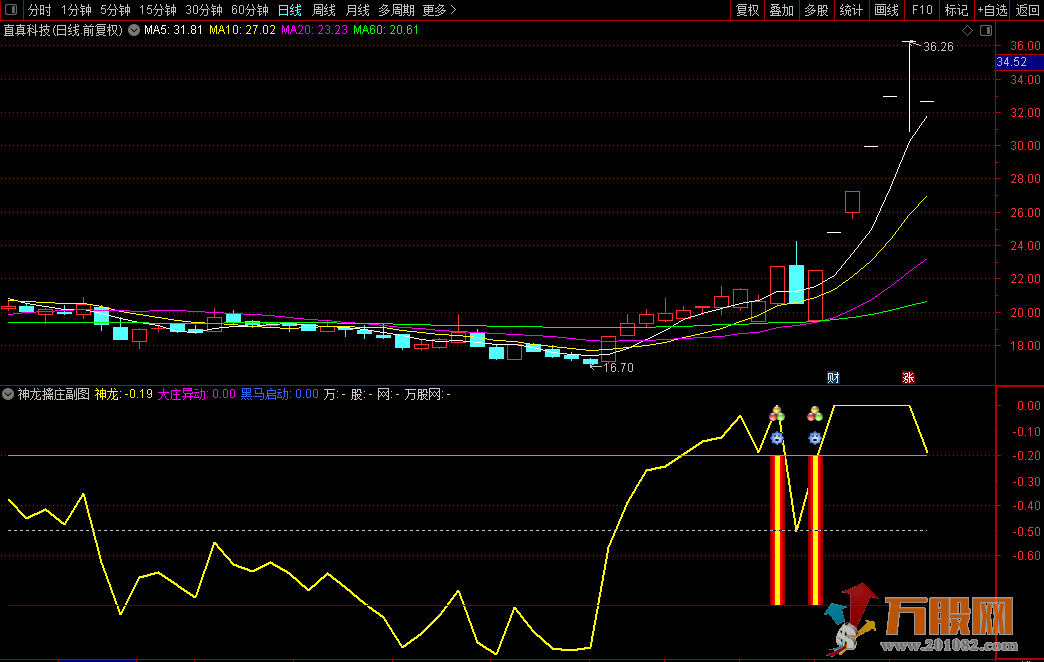Click the first red-yellow signal bar
The image size is (1044, 662).
777,530
